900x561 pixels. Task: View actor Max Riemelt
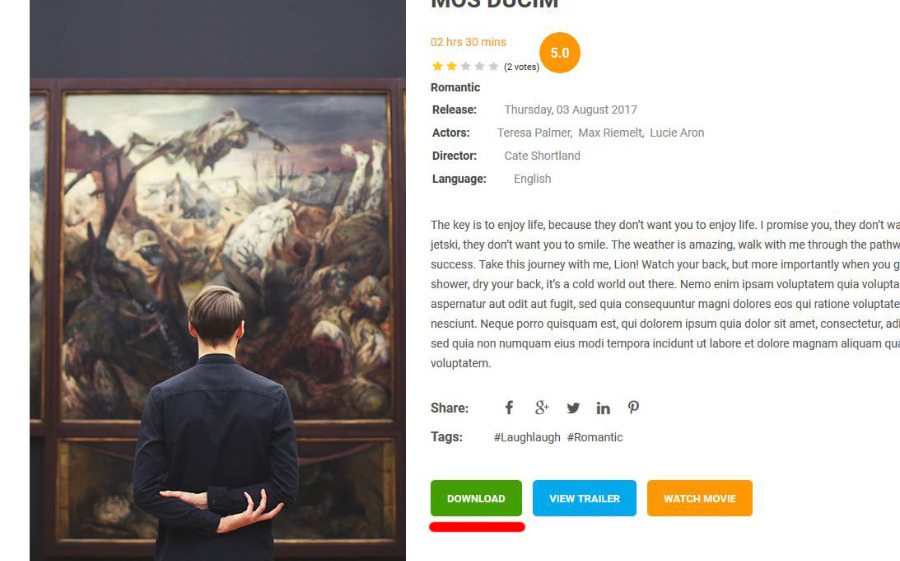point(610,133)
